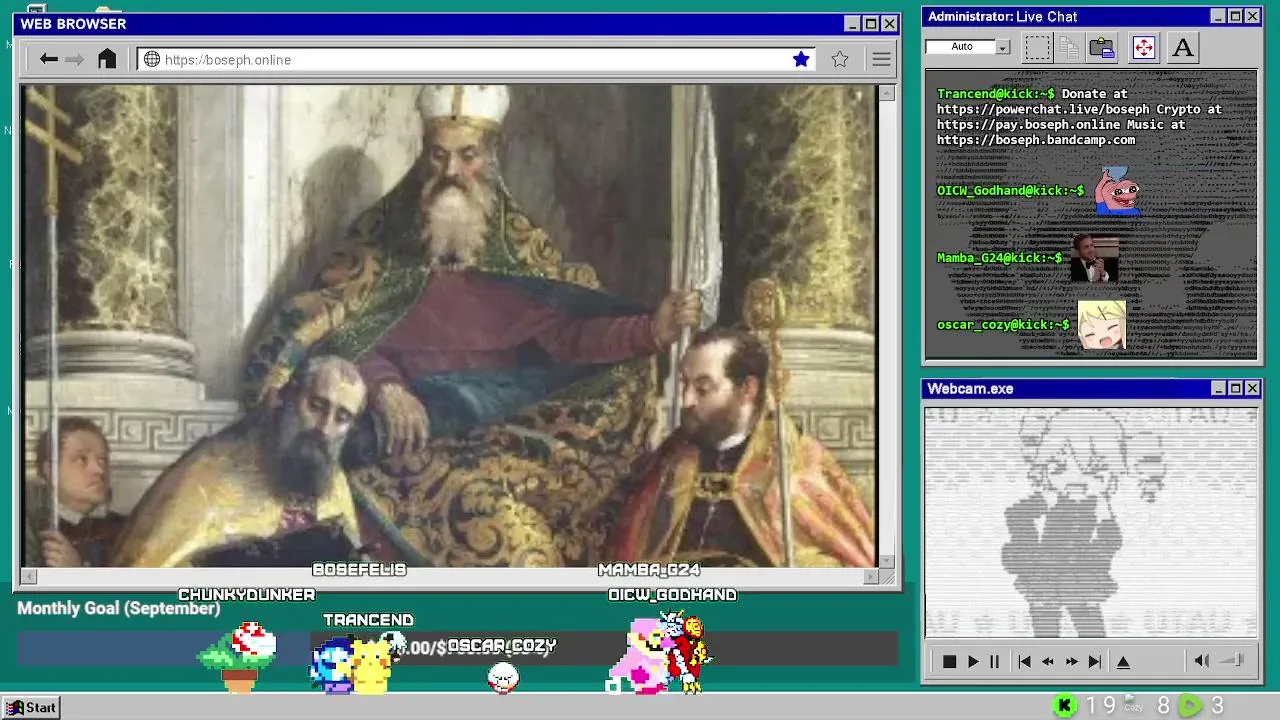Click the painting in the web browser
Image resolution: width=1280 pixels, height=720 pixels.
448,326
